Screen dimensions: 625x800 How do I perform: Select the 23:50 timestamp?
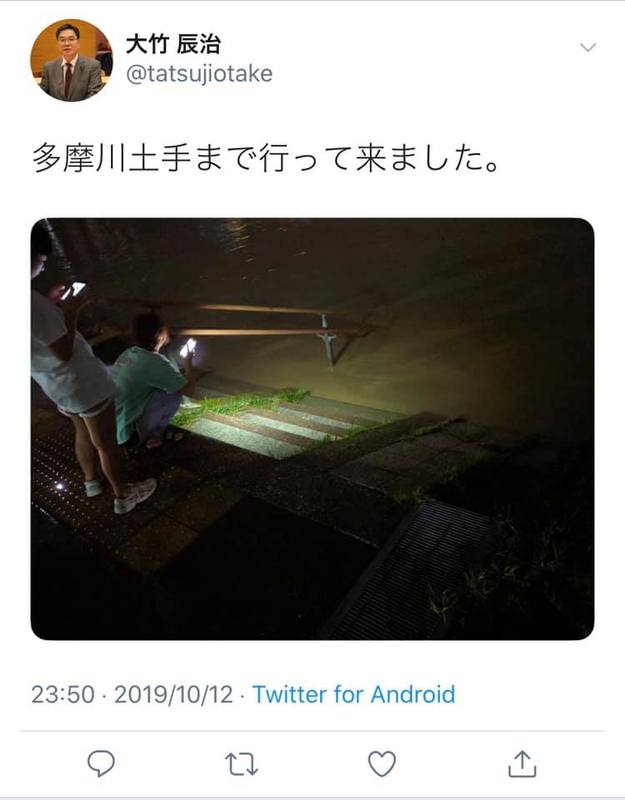pos(63,694)
